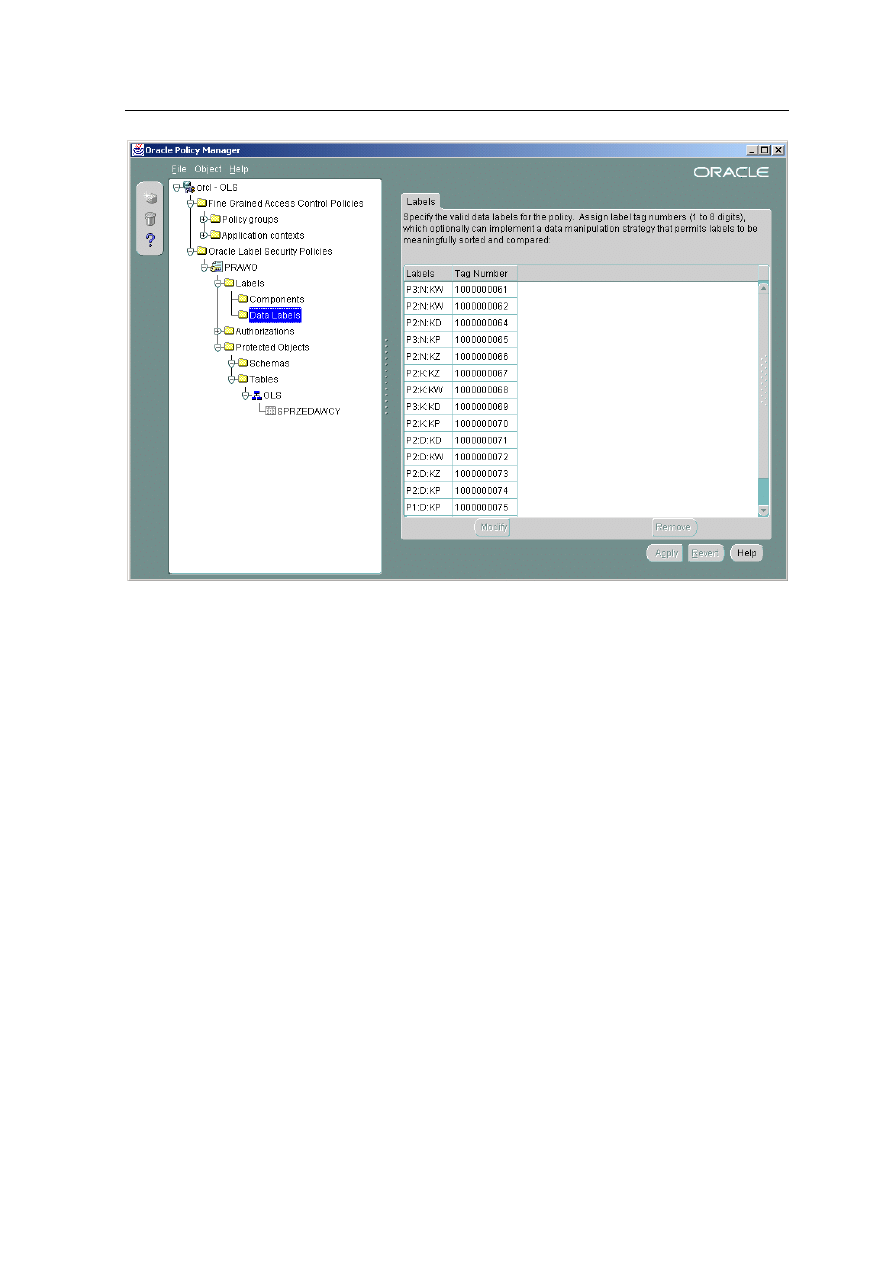
Task: Collapse the Protected Objects node
Action: point(217,347)
